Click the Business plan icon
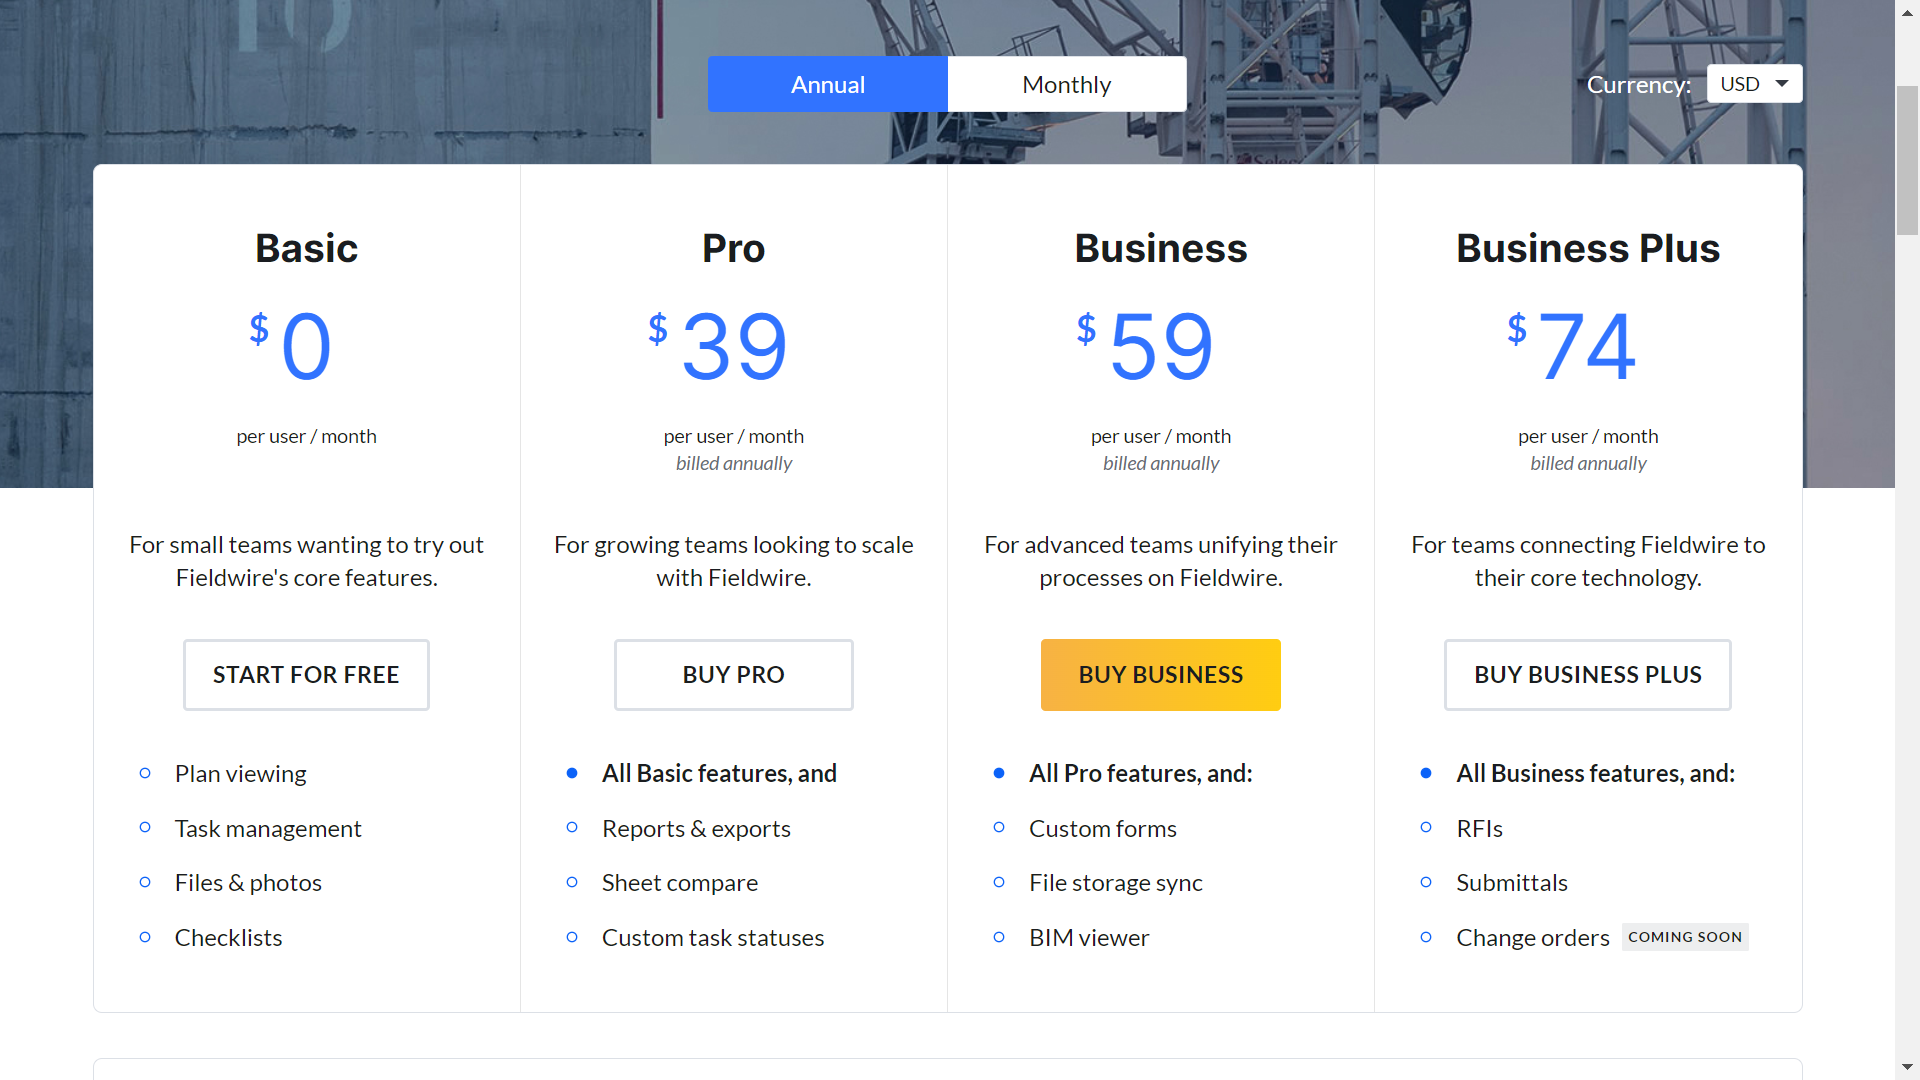1920x1080 pixels. (x=1159, y=674)
